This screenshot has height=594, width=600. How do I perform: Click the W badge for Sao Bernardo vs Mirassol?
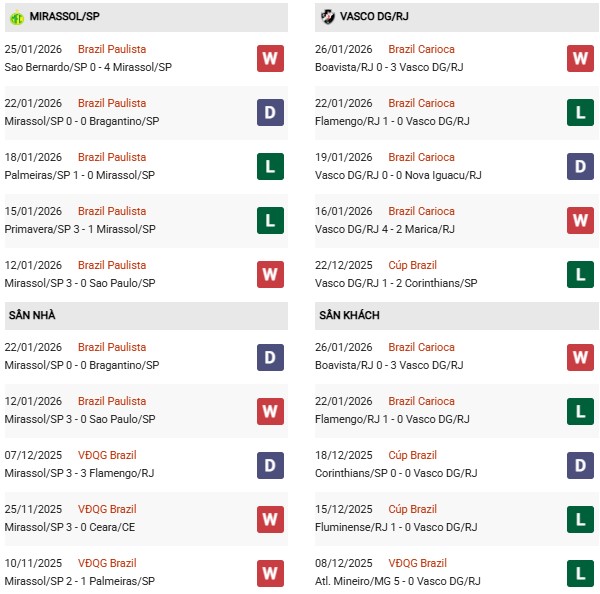coord(270,58)
